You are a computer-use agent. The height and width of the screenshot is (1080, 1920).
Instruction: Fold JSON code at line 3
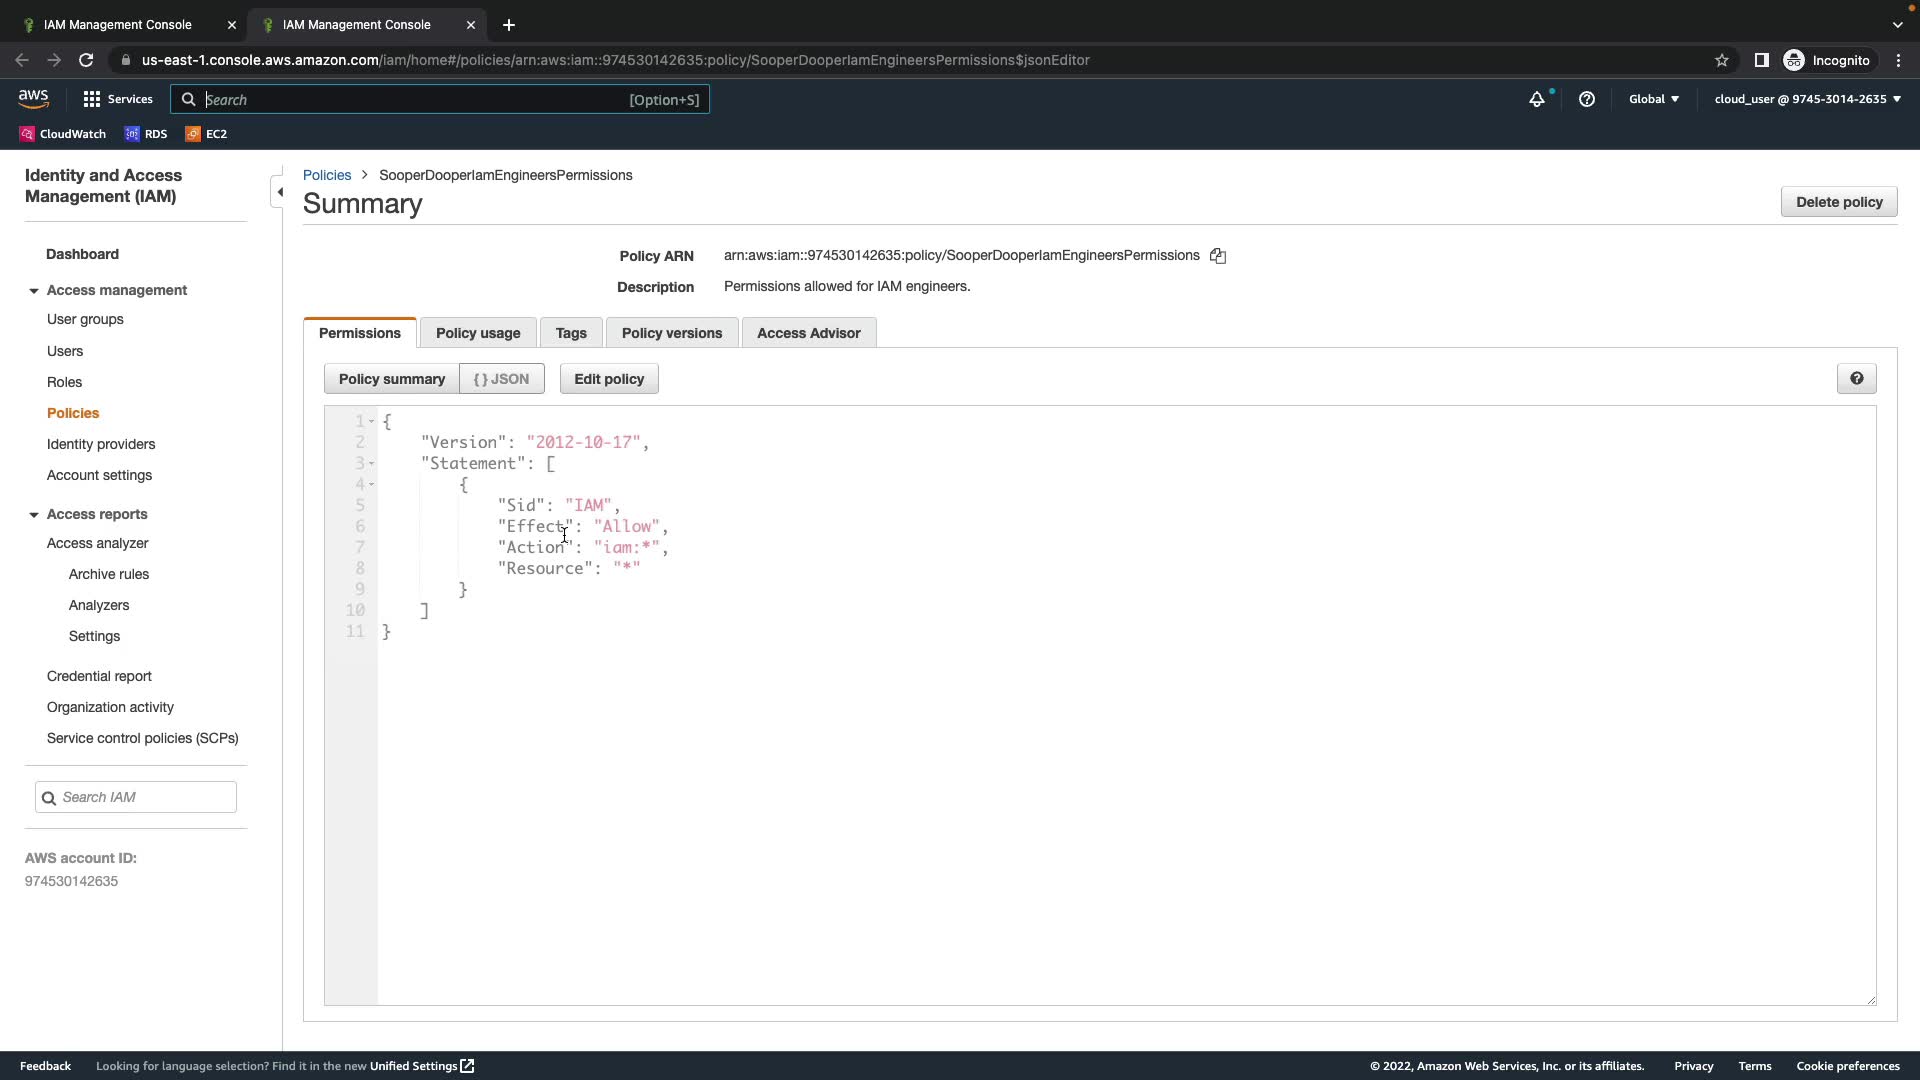(372, 464)
